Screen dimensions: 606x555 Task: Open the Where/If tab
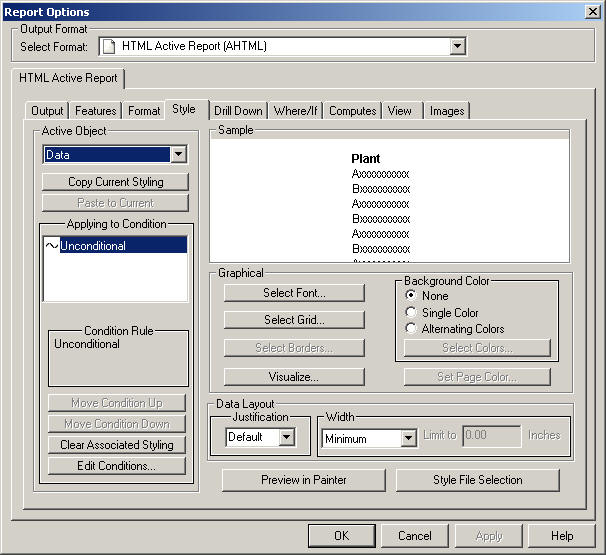tap(296, 111)
